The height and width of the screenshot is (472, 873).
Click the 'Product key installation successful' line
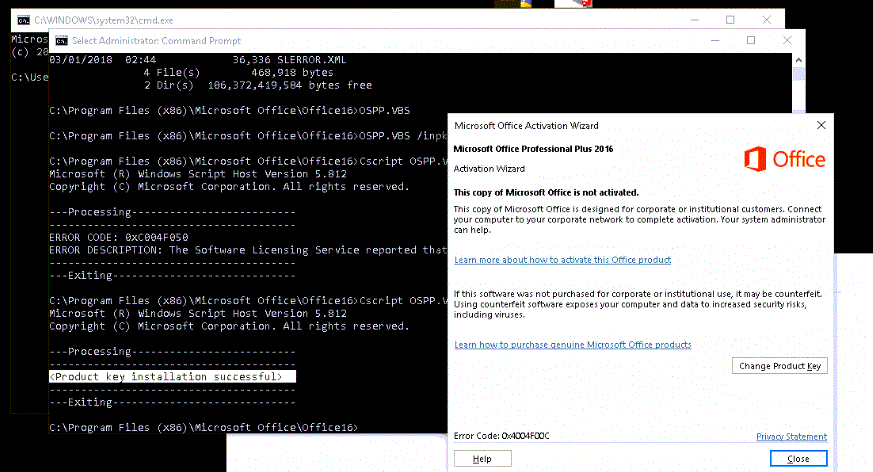click(x=173, y=377)
